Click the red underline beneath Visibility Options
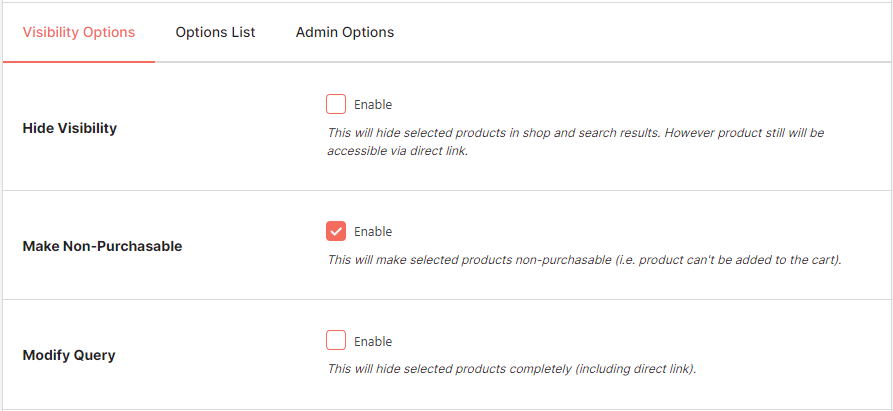The image size is (893, 411). (x=79, y=62)
